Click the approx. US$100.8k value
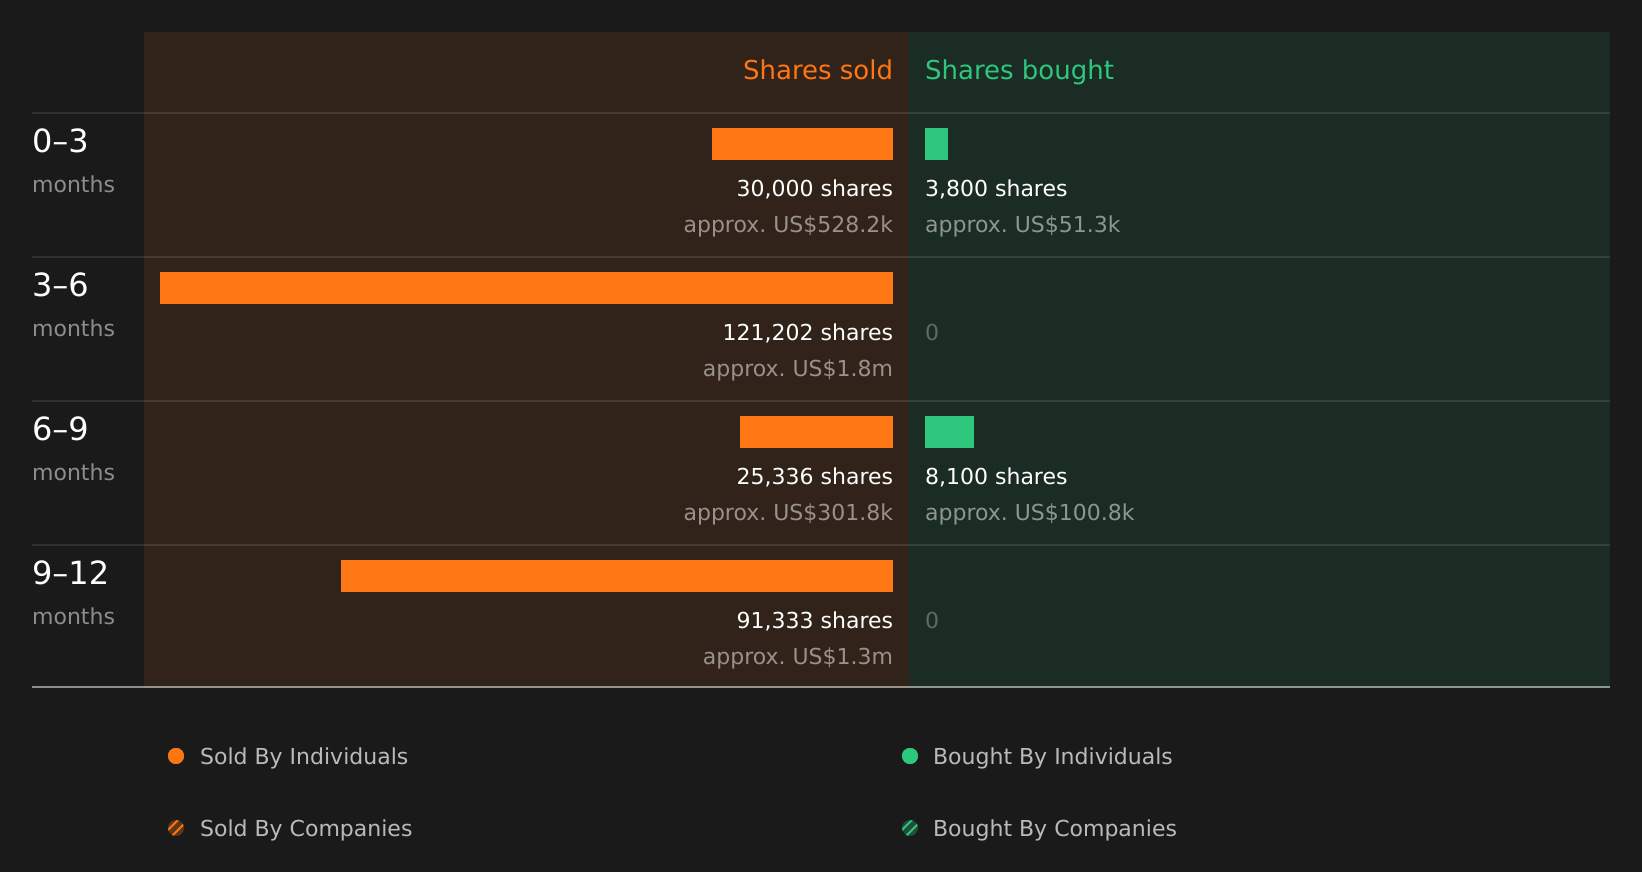Screen dimensions: 1642x872 [x=1029, y=513]
